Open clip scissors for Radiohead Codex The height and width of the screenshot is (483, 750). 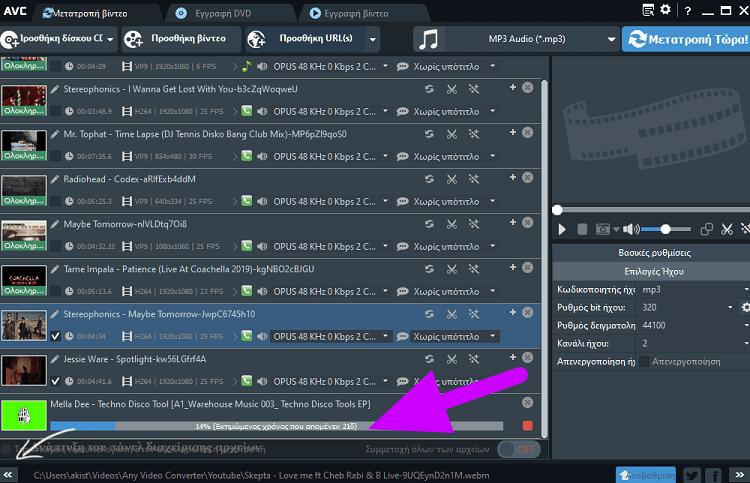click(452, 179)
